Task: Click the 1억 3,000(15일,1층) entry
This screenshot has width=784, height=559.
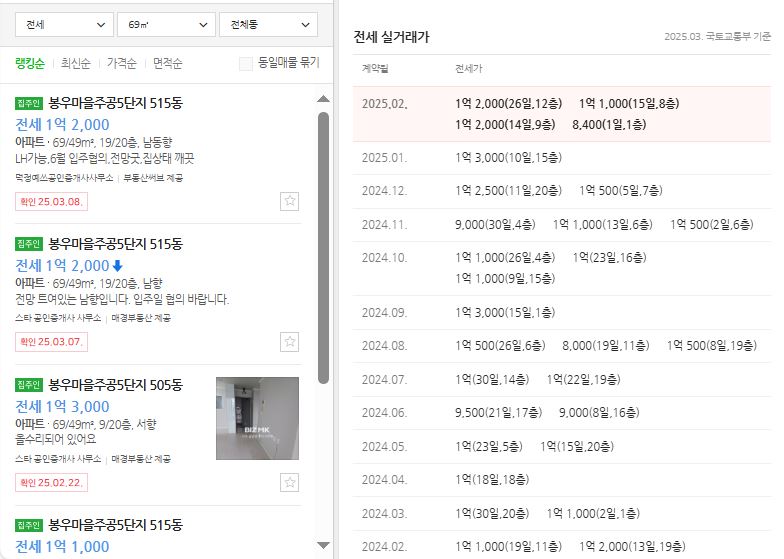Action: [505, 312]
